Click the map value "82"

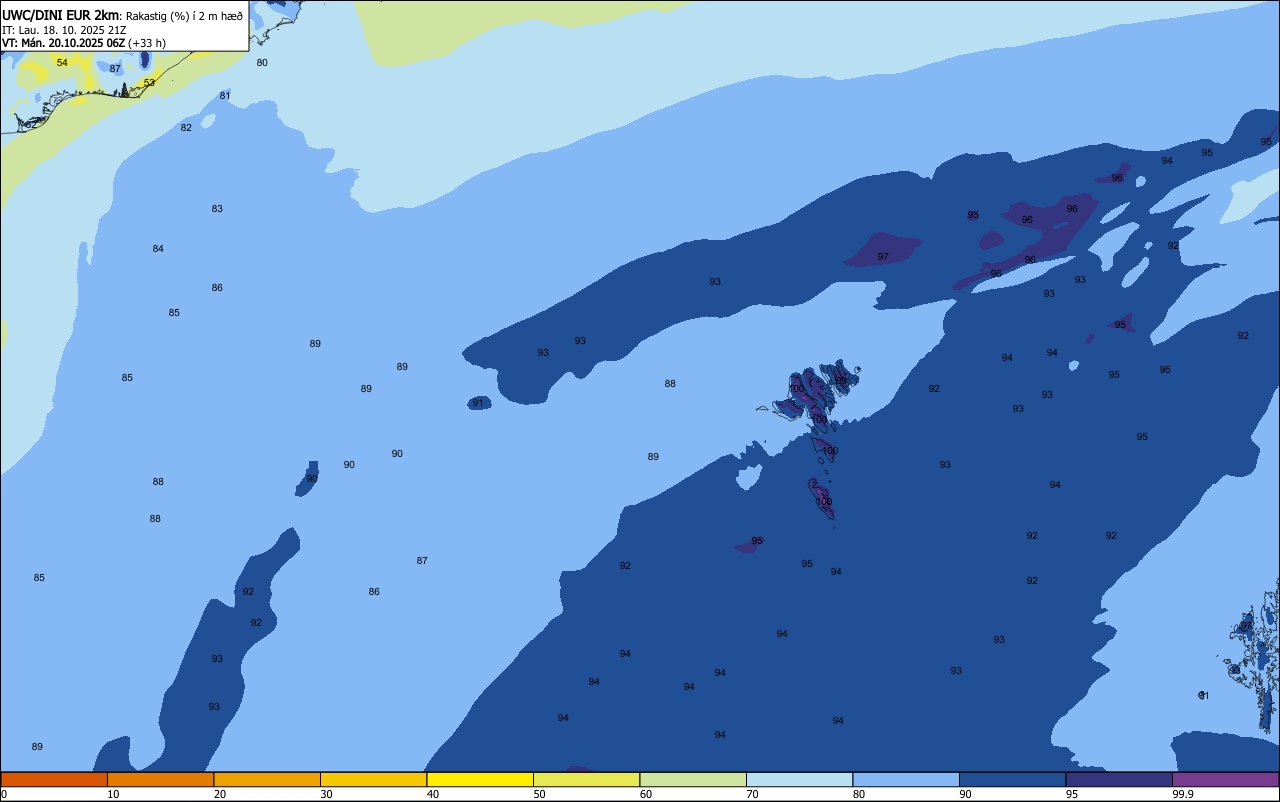point(186,128)
